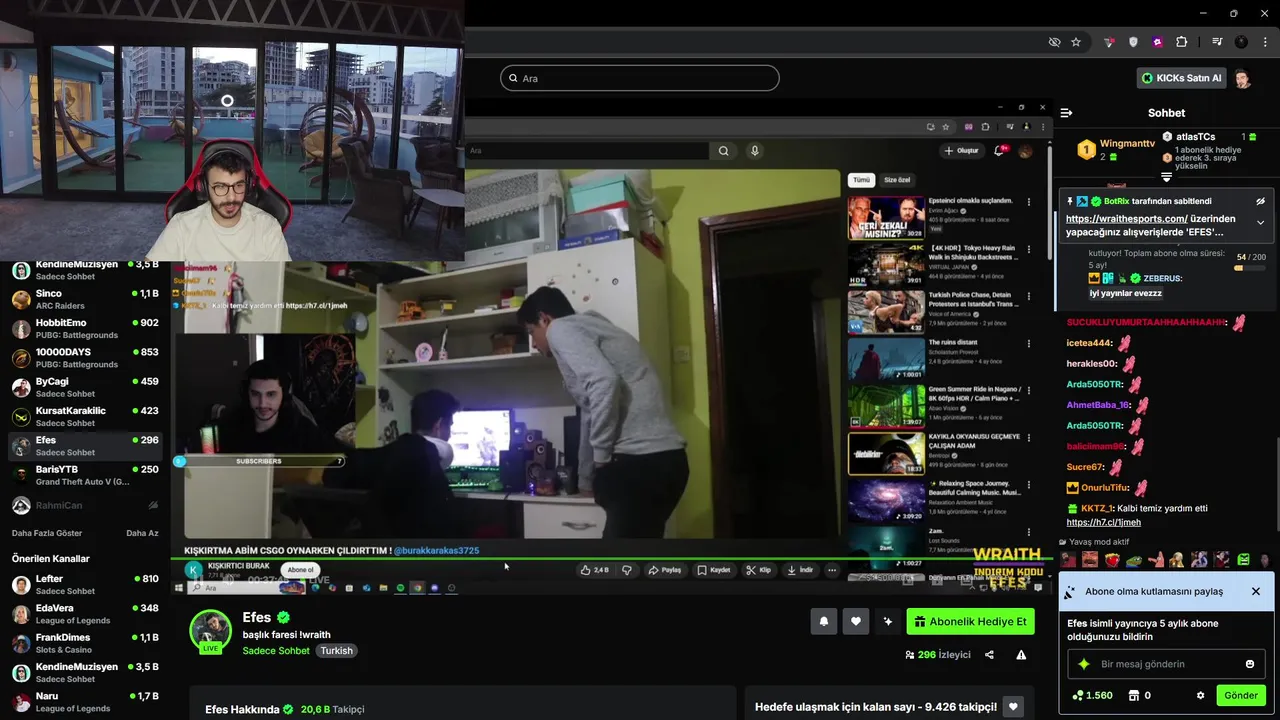Viewport: 1280px width, 720px height.
Task: Click the Relaxing Space Journey video thumbnail
Action: 886,501
